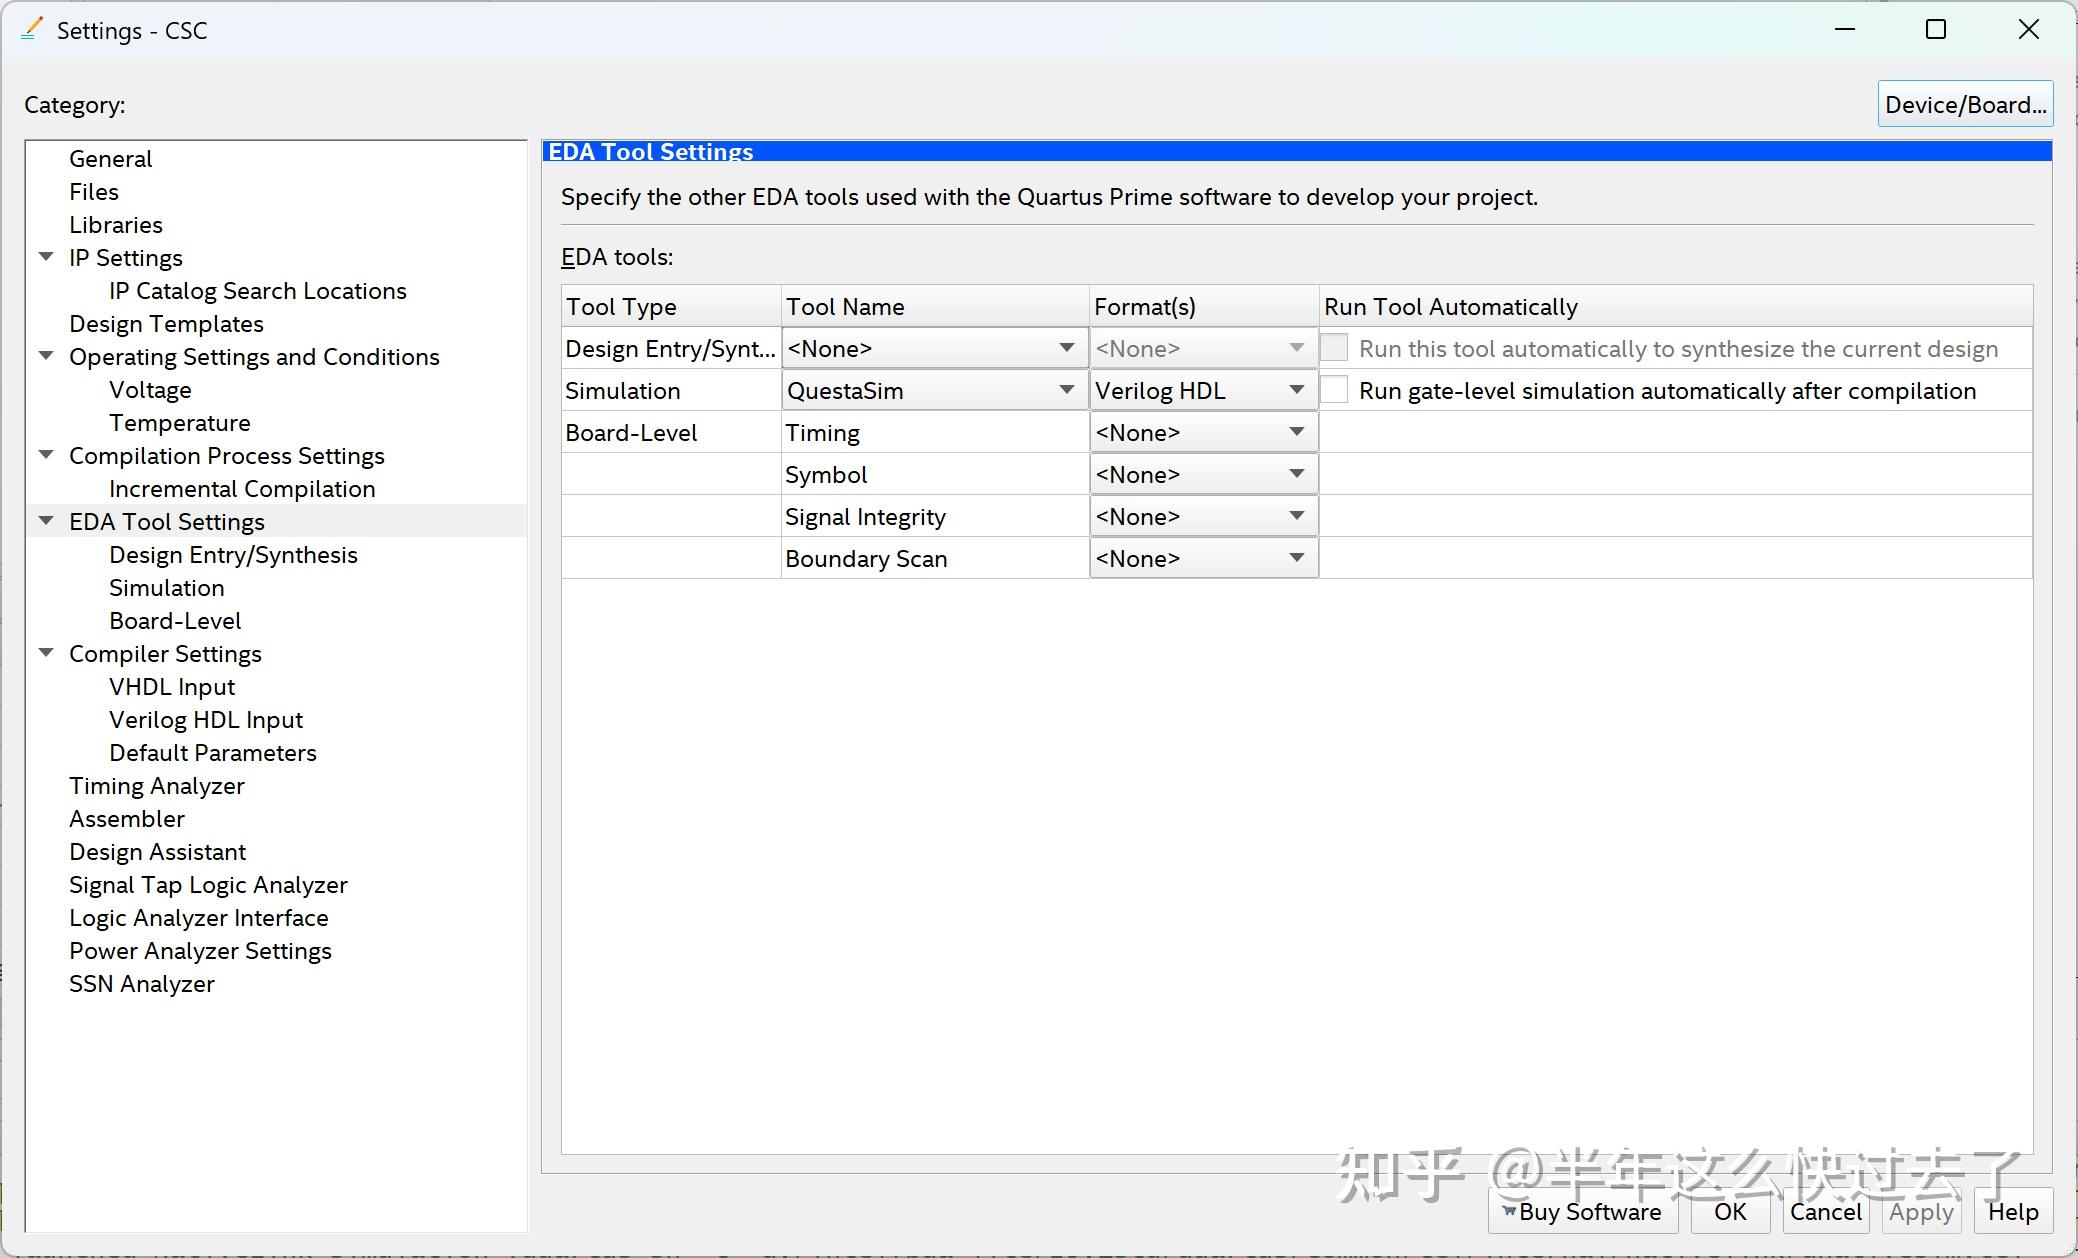
Task: Select Power Analyzer Settings category
Action: coord(200,950)
